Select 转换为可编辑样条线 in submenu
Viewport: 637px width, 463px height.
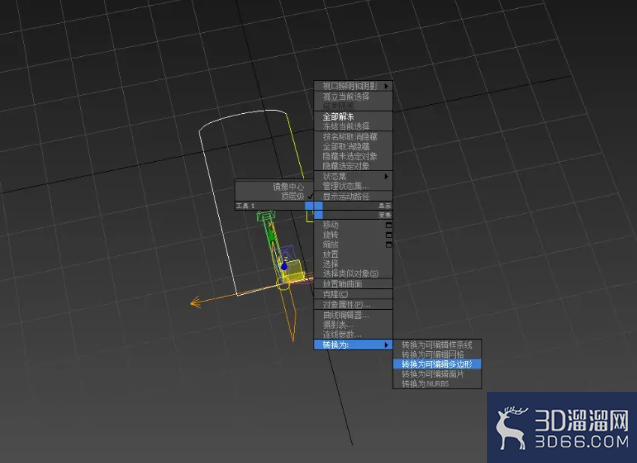tap(437, 345)
